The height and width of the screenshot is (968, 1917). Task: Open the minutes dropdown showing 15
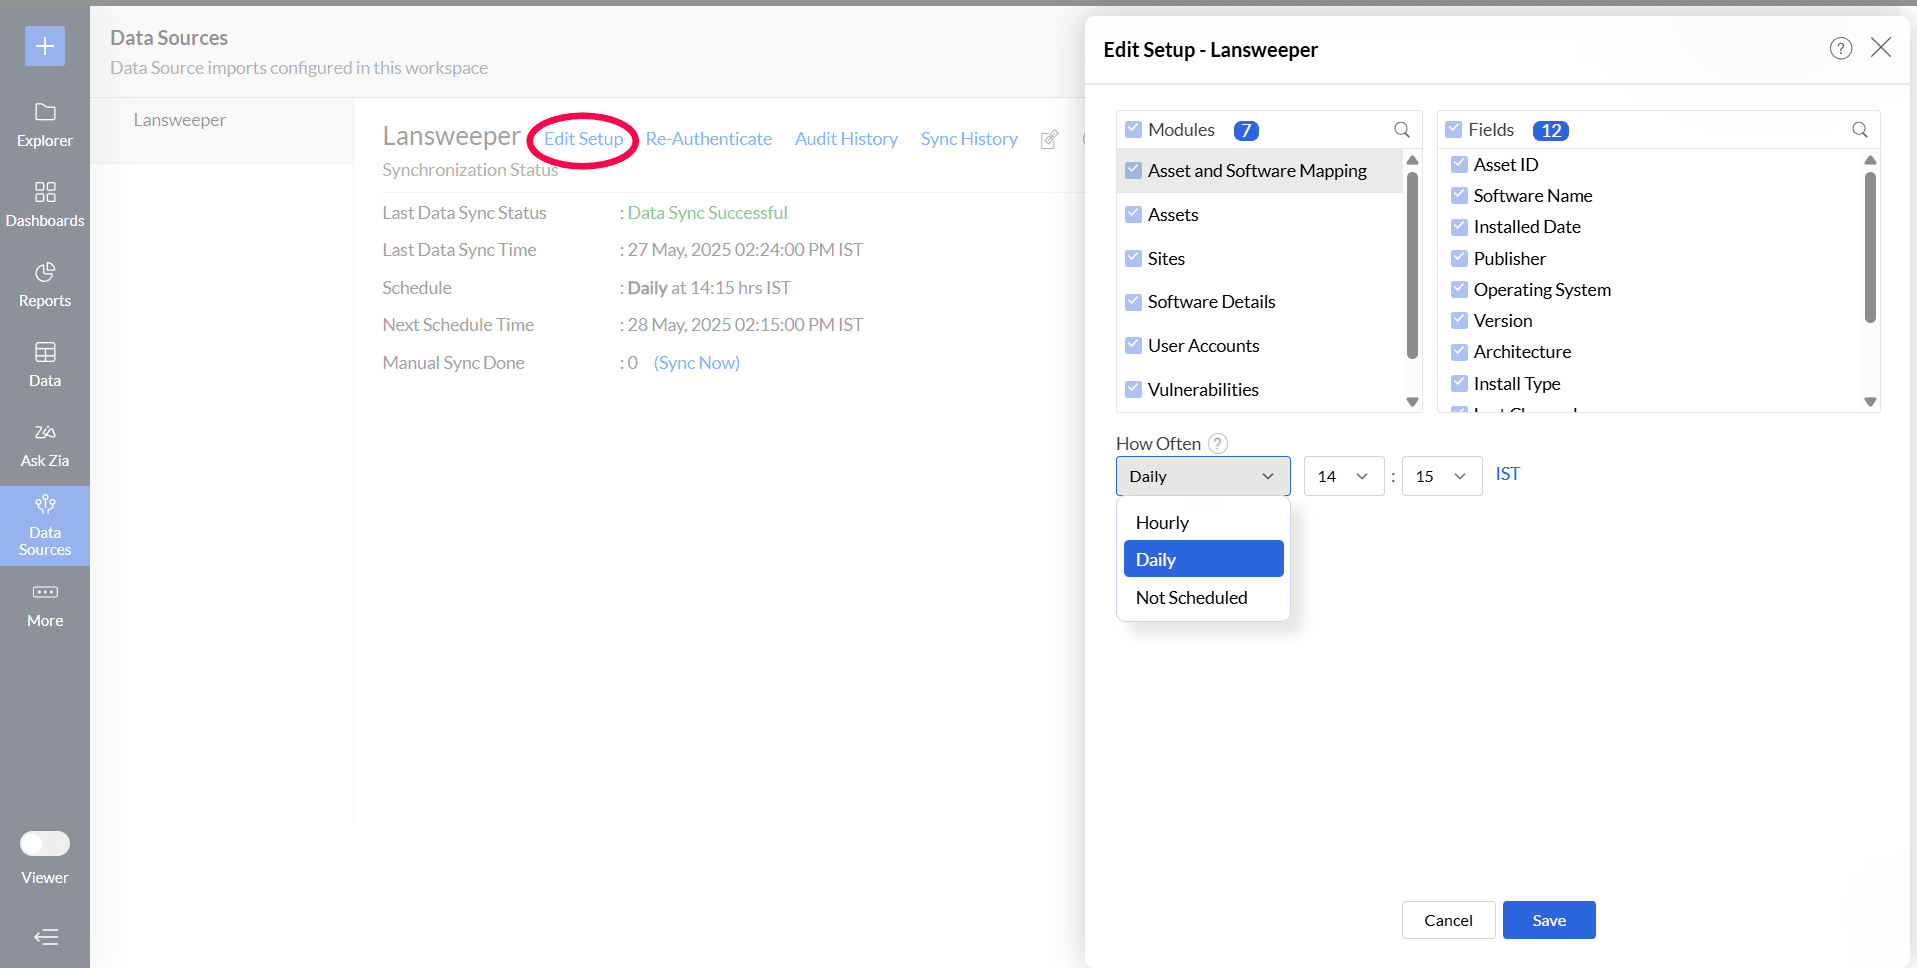pos(1441,476)
